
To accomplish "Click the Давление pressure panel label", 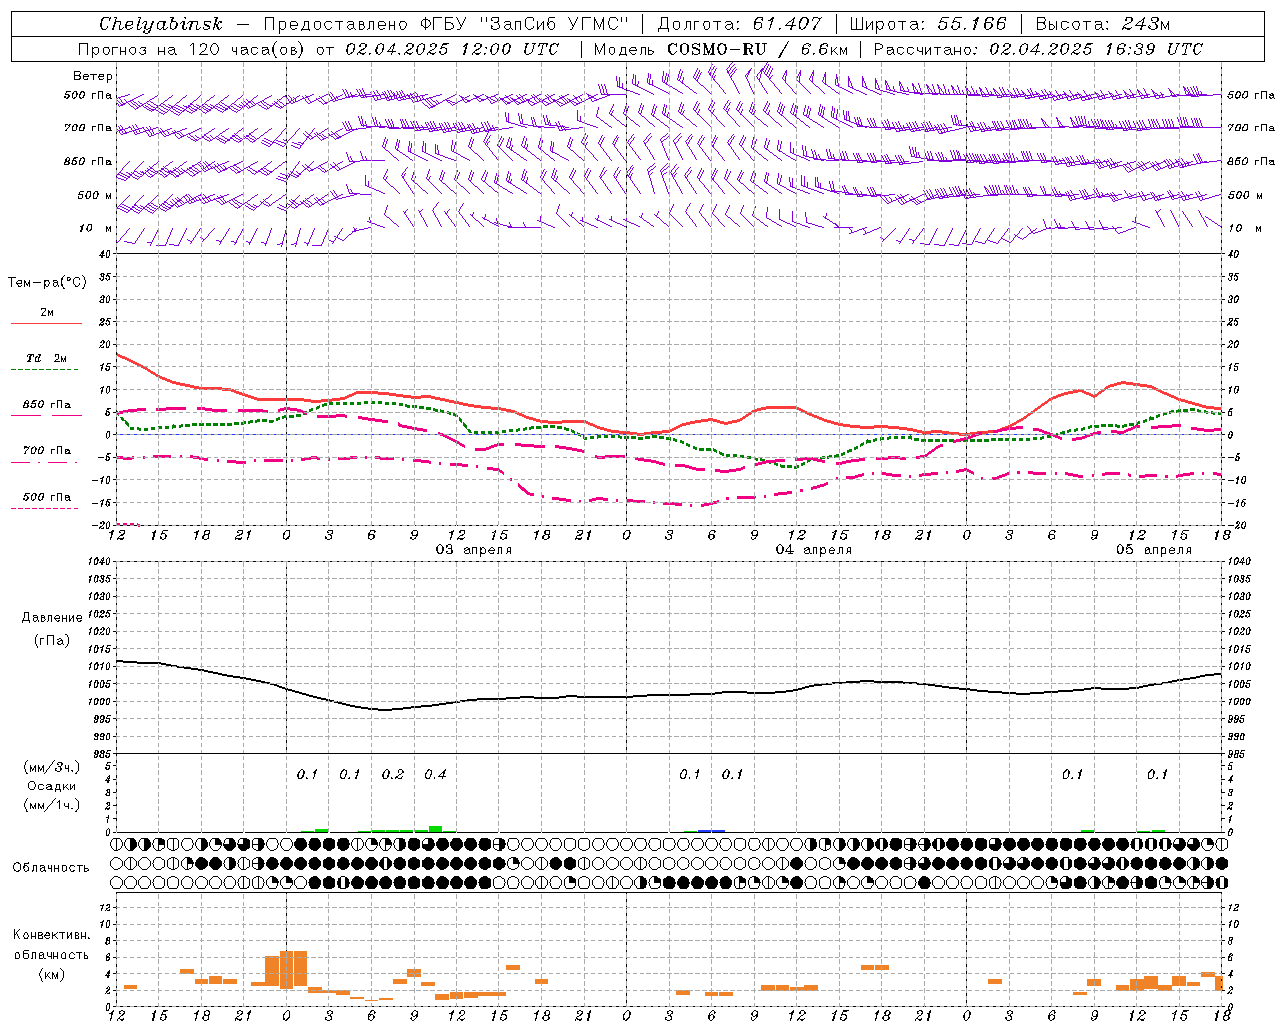I will click(52, 618).
